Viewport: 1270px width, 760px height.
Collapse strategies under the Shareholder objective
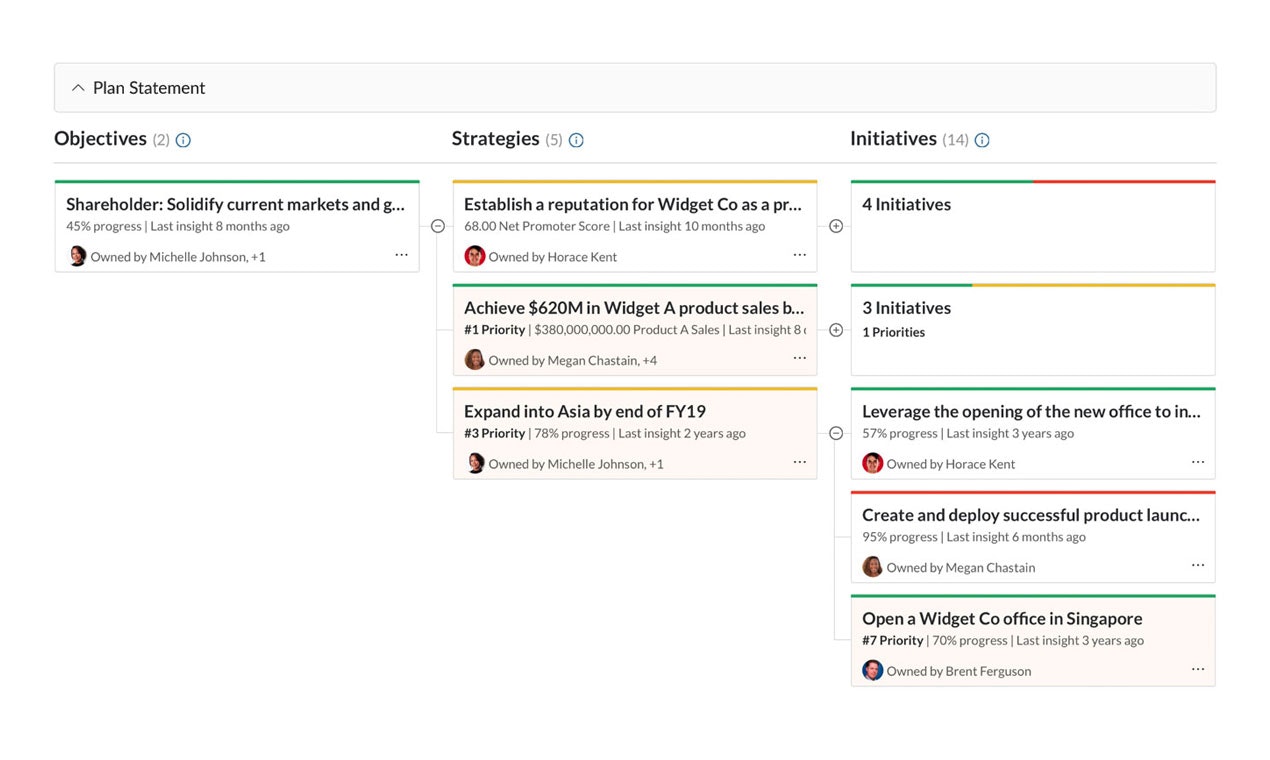(437, 226)
